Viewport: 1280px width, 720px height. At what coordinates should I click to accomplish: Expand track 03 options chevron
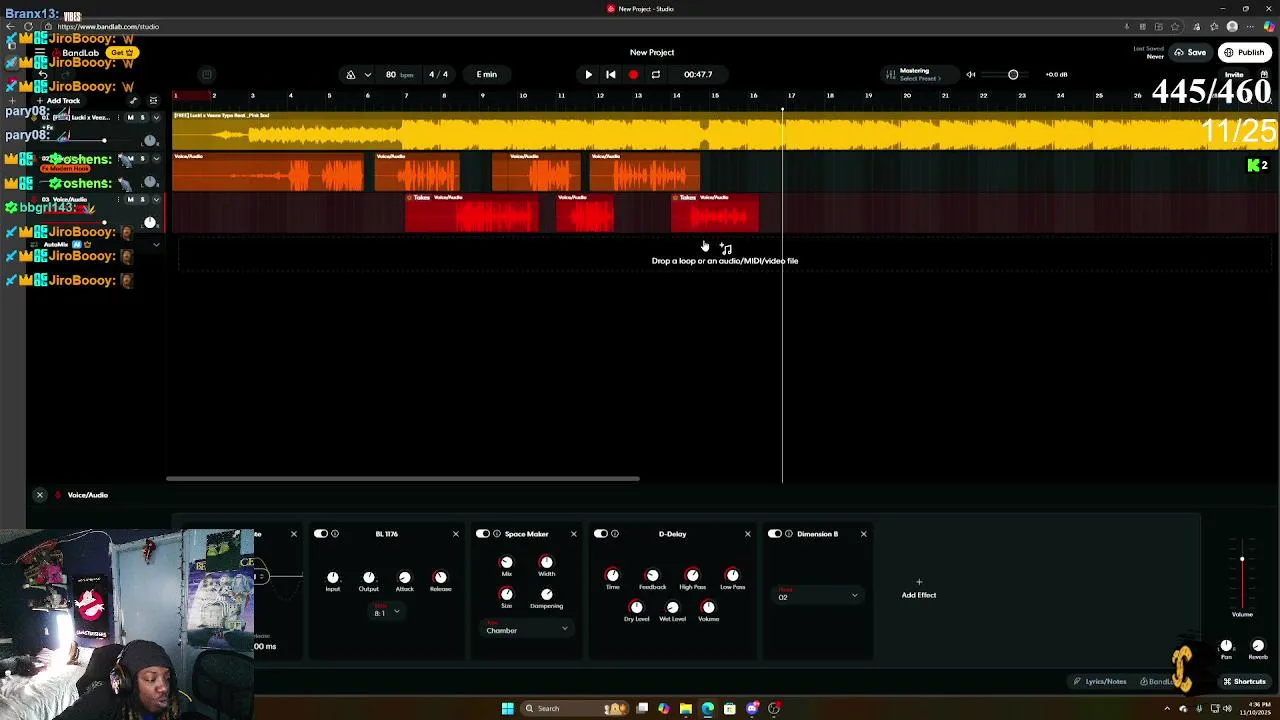click(x=156, y=199)
